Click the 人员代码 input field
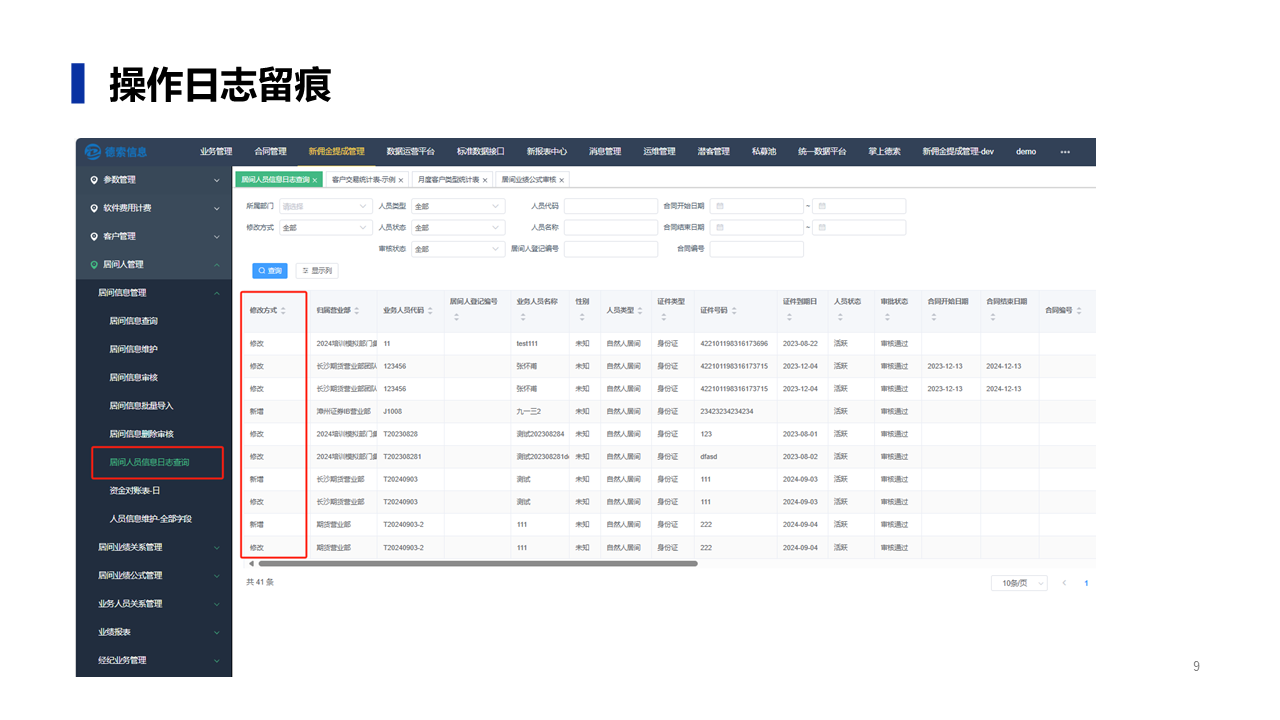The height and width of the screenshot is (720, 1280). 610,206
